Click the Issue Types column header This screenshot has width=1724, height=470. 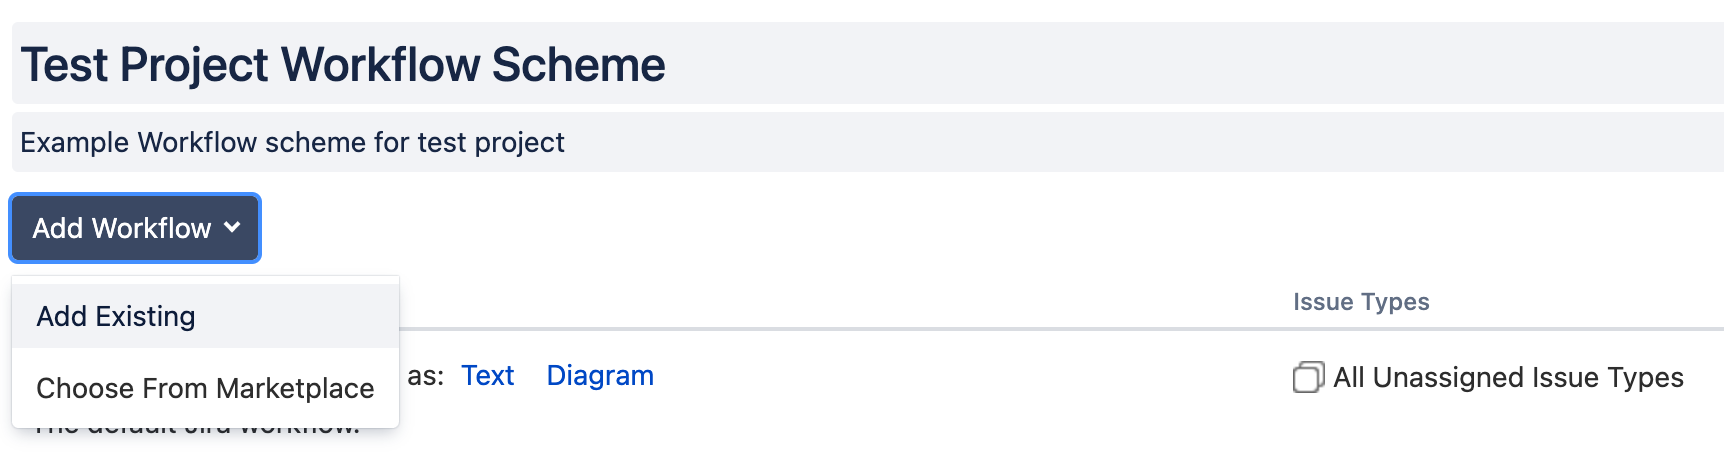pos(1361,302)
